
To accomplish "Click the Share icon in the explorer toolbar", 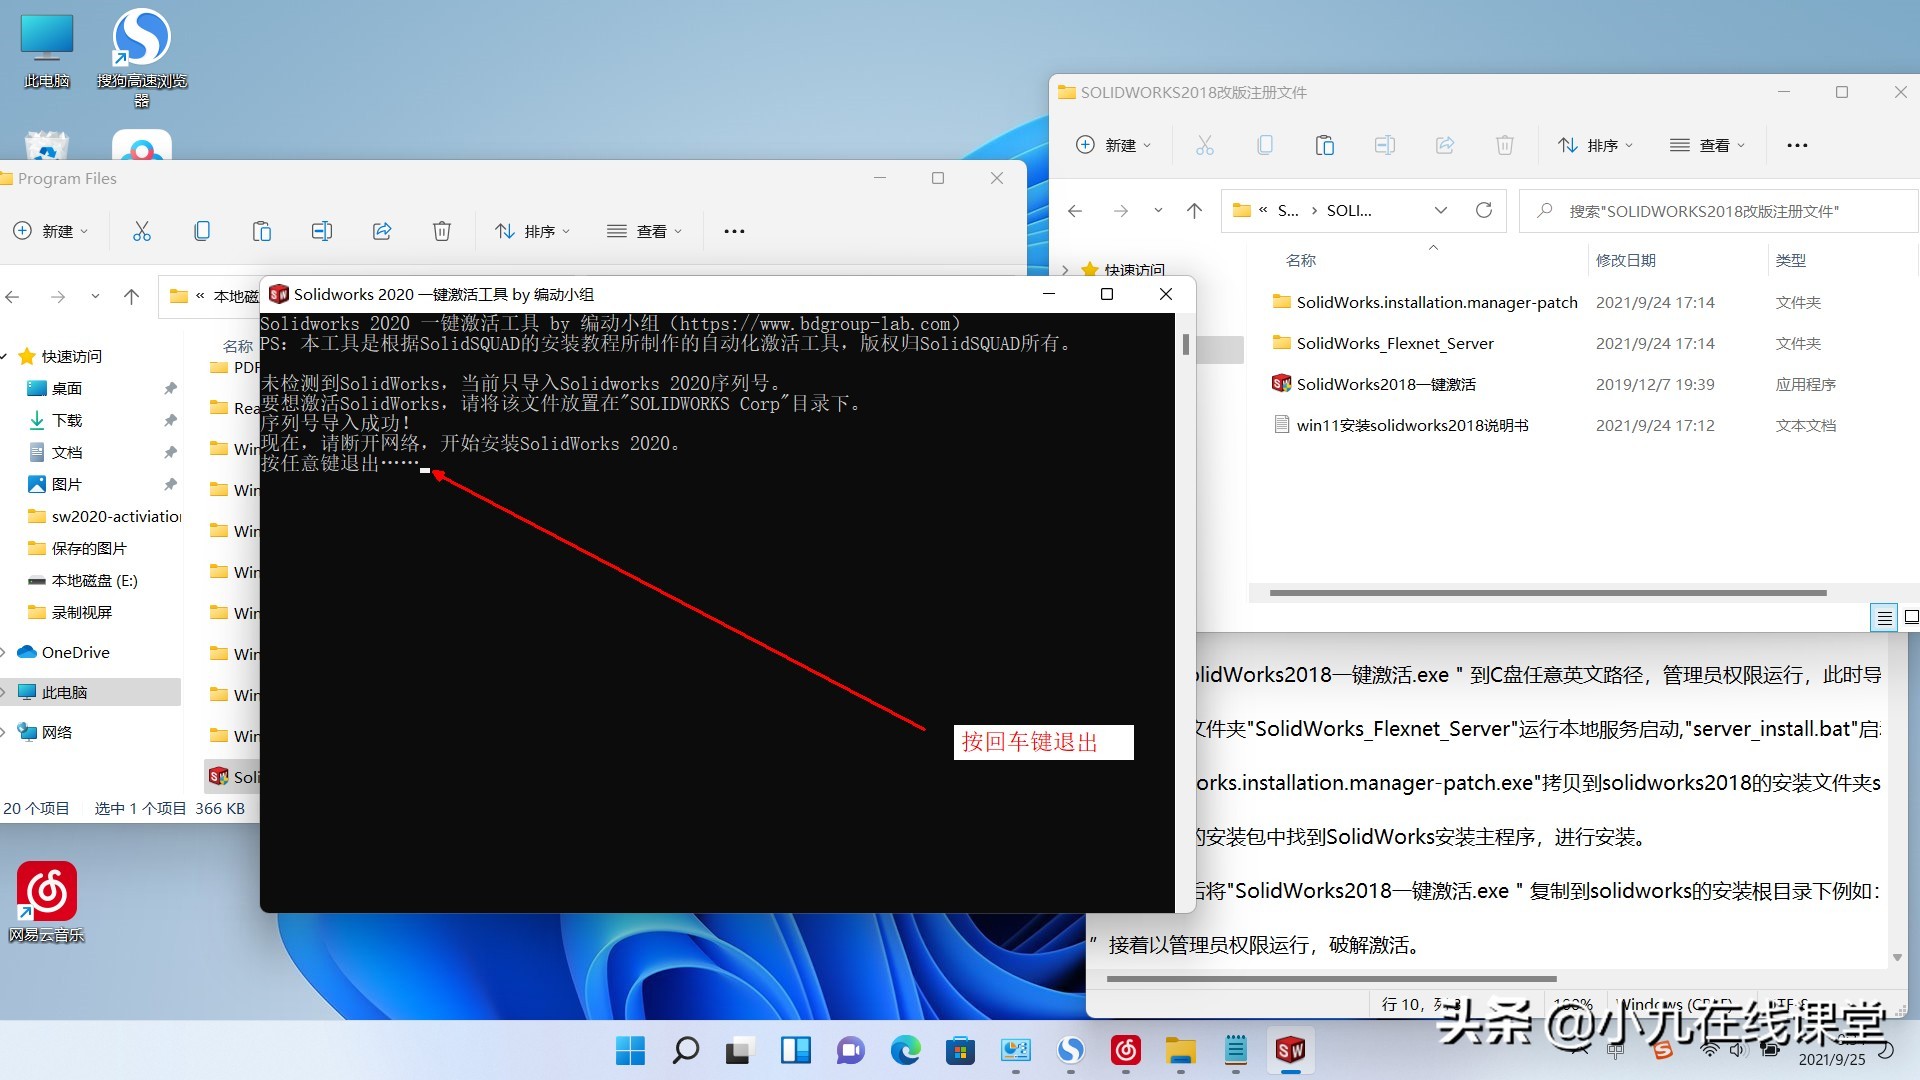I will coord(1445,145).
